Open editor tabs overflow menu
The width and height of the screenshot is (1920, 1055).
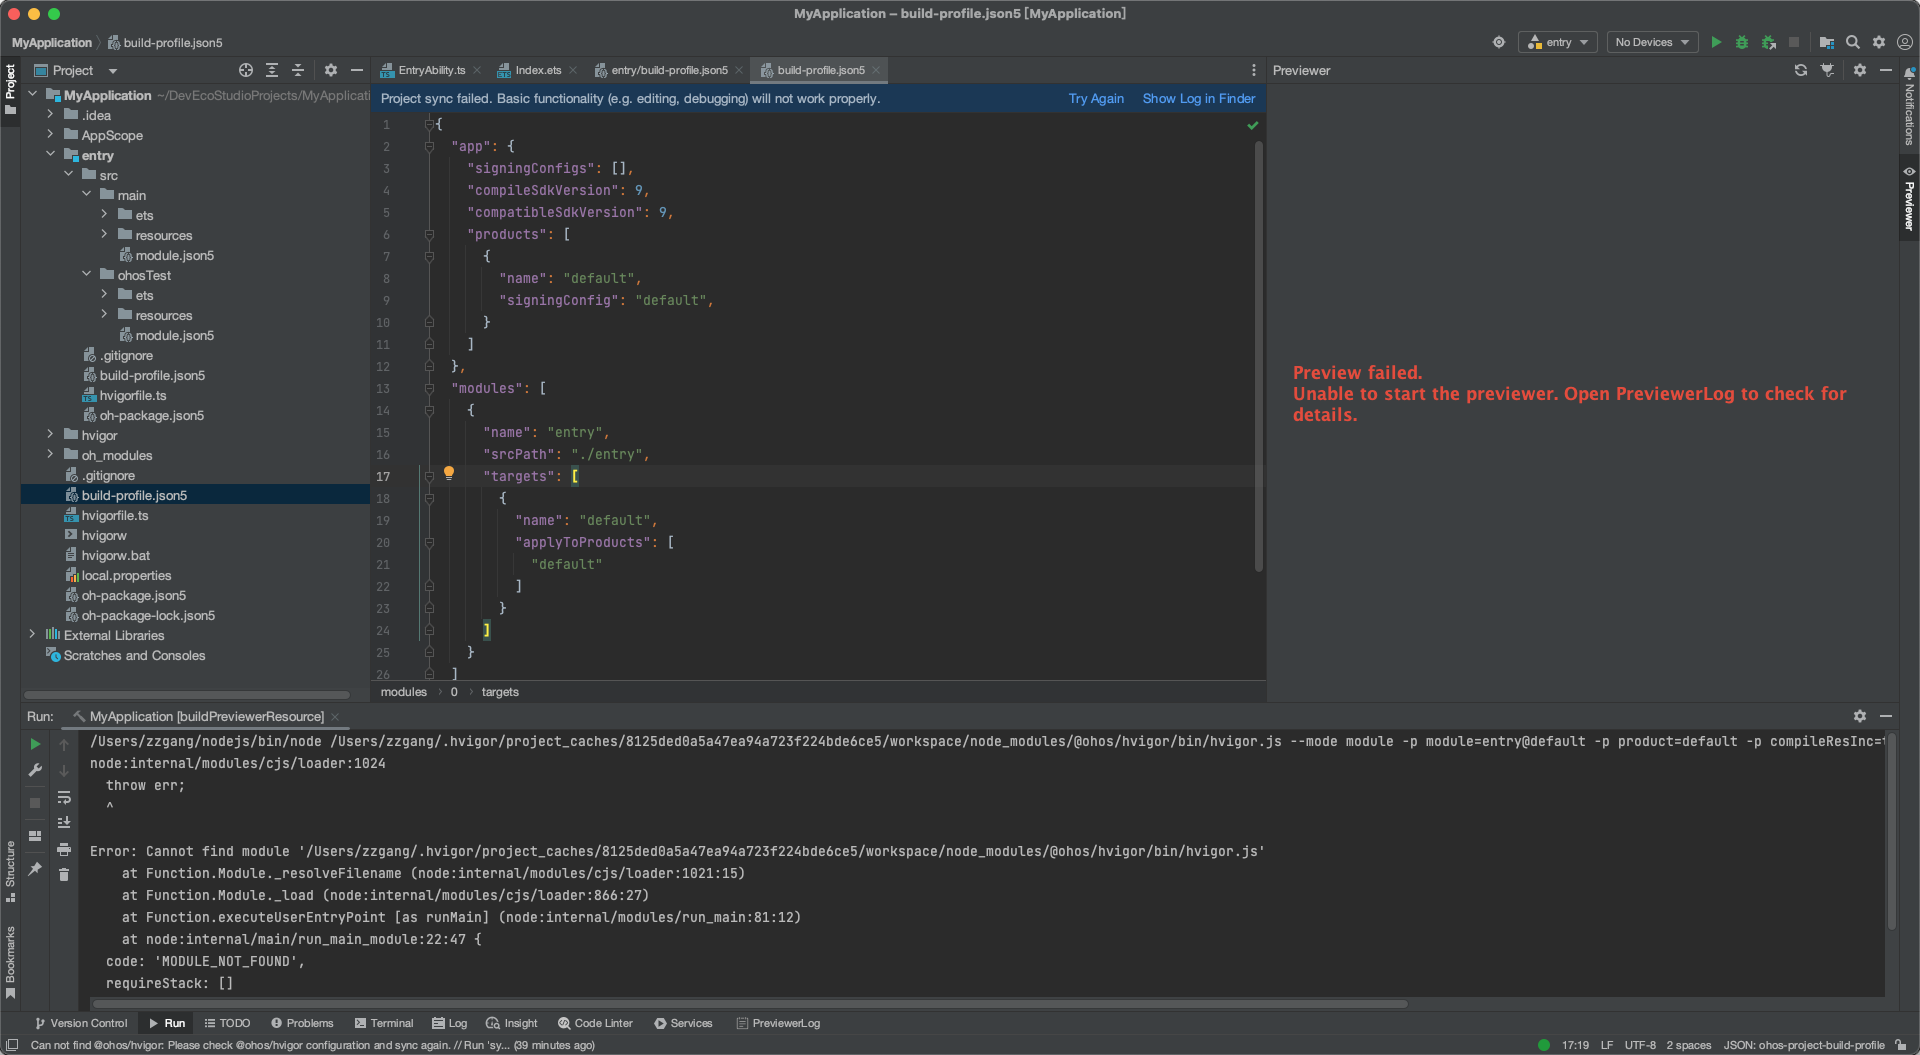point(1254,70)
